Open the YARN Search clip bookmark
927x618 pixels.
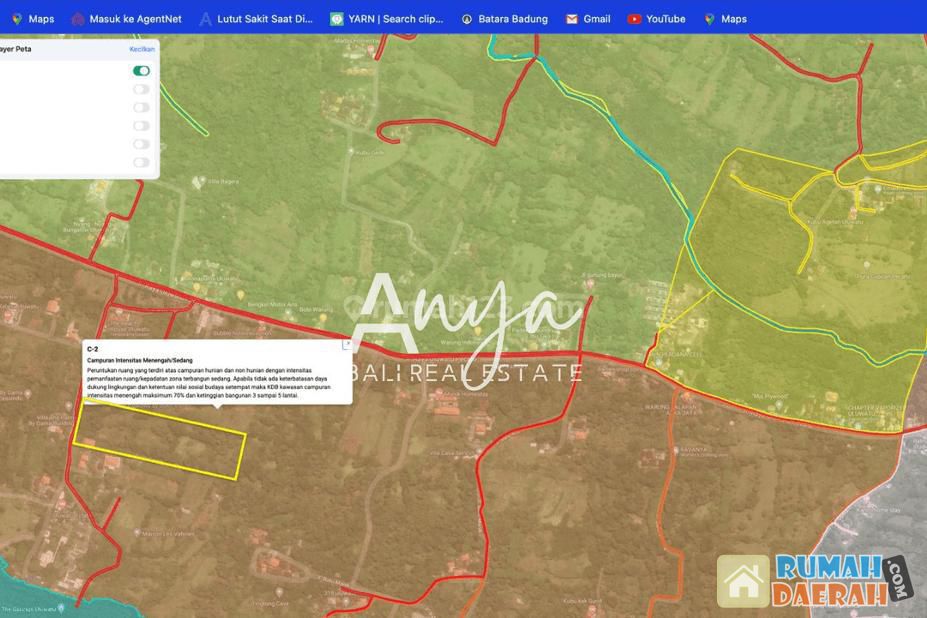387,19
